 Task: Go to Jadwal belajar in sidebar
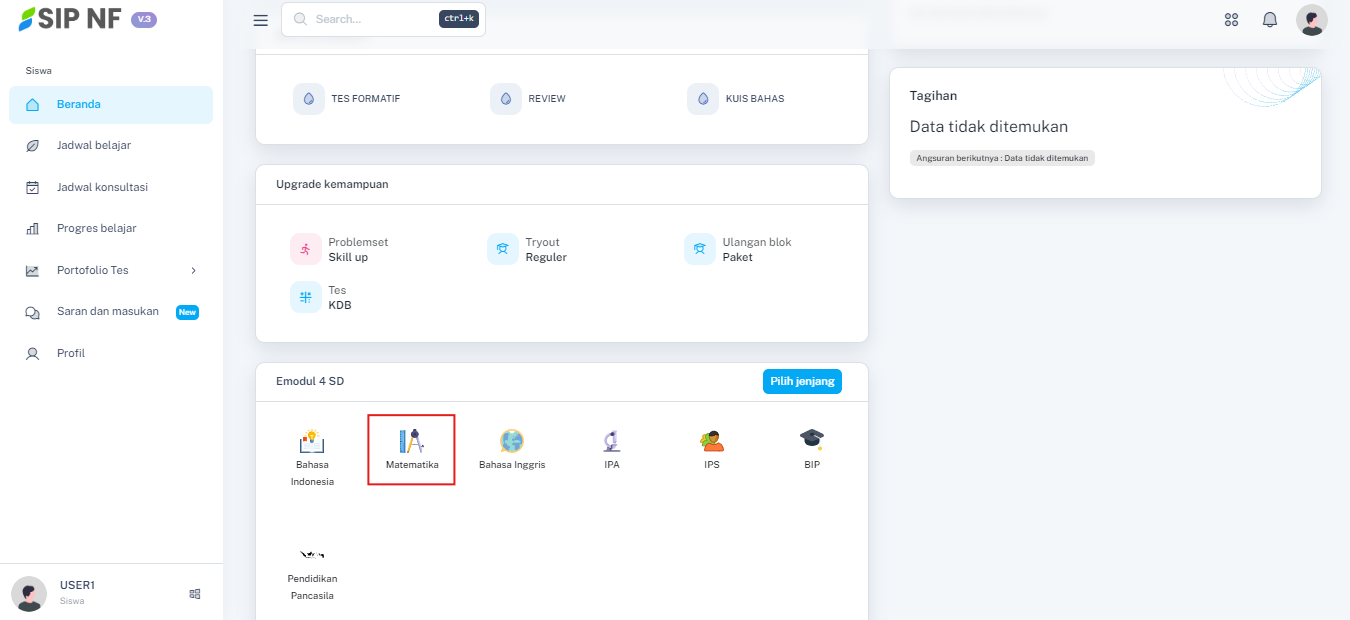[94, 145]
